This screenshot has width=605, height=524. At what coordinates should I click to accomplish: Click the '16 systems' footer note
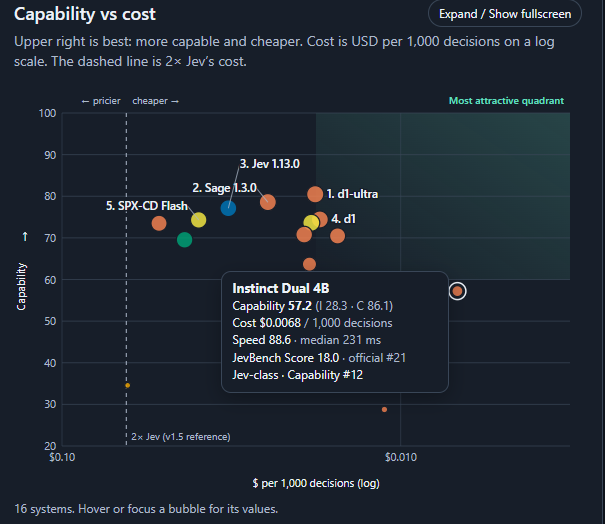tap(146, 509)
